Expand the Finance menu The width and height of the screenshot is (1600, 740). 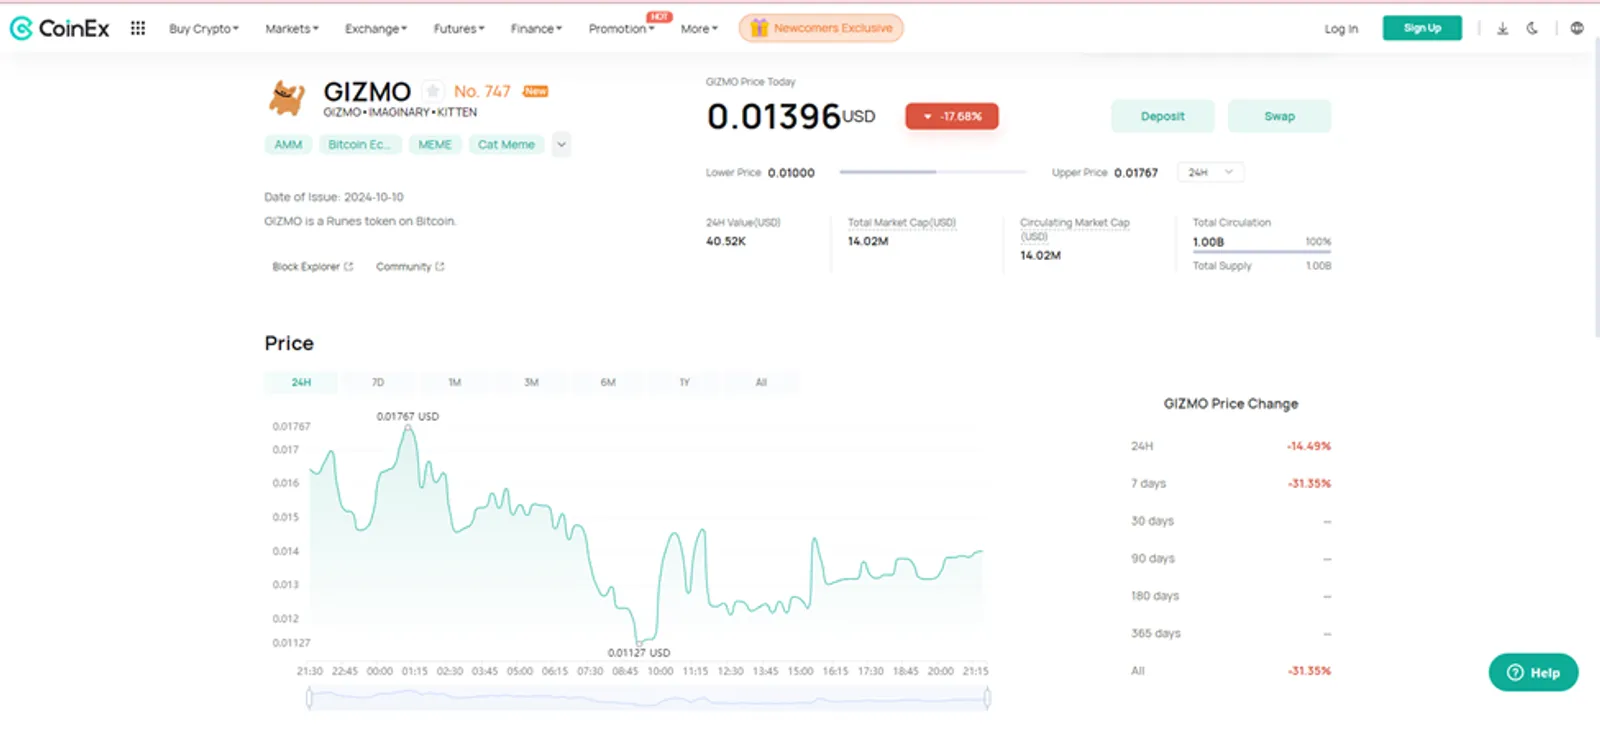(536, 29)
